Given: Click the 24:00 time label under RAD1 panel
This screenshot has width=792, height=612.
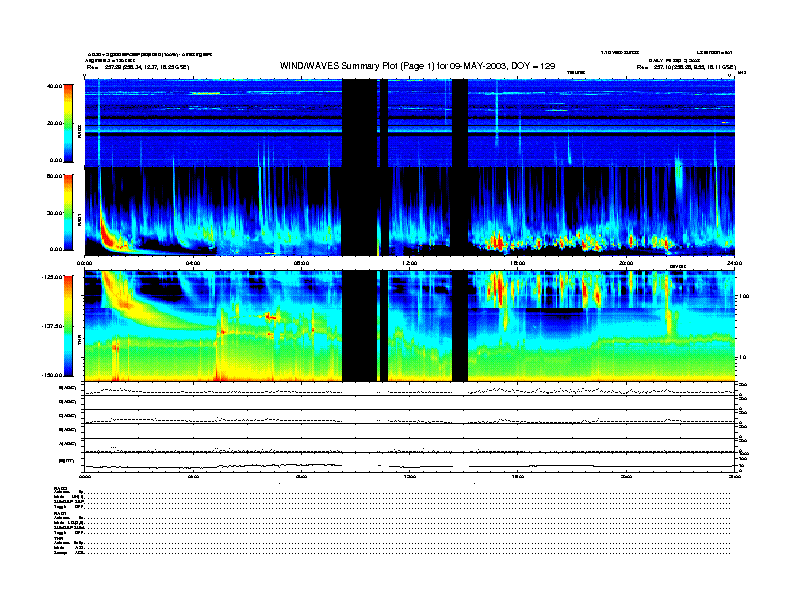Looking at the screenshot, I should click(734, 263).
